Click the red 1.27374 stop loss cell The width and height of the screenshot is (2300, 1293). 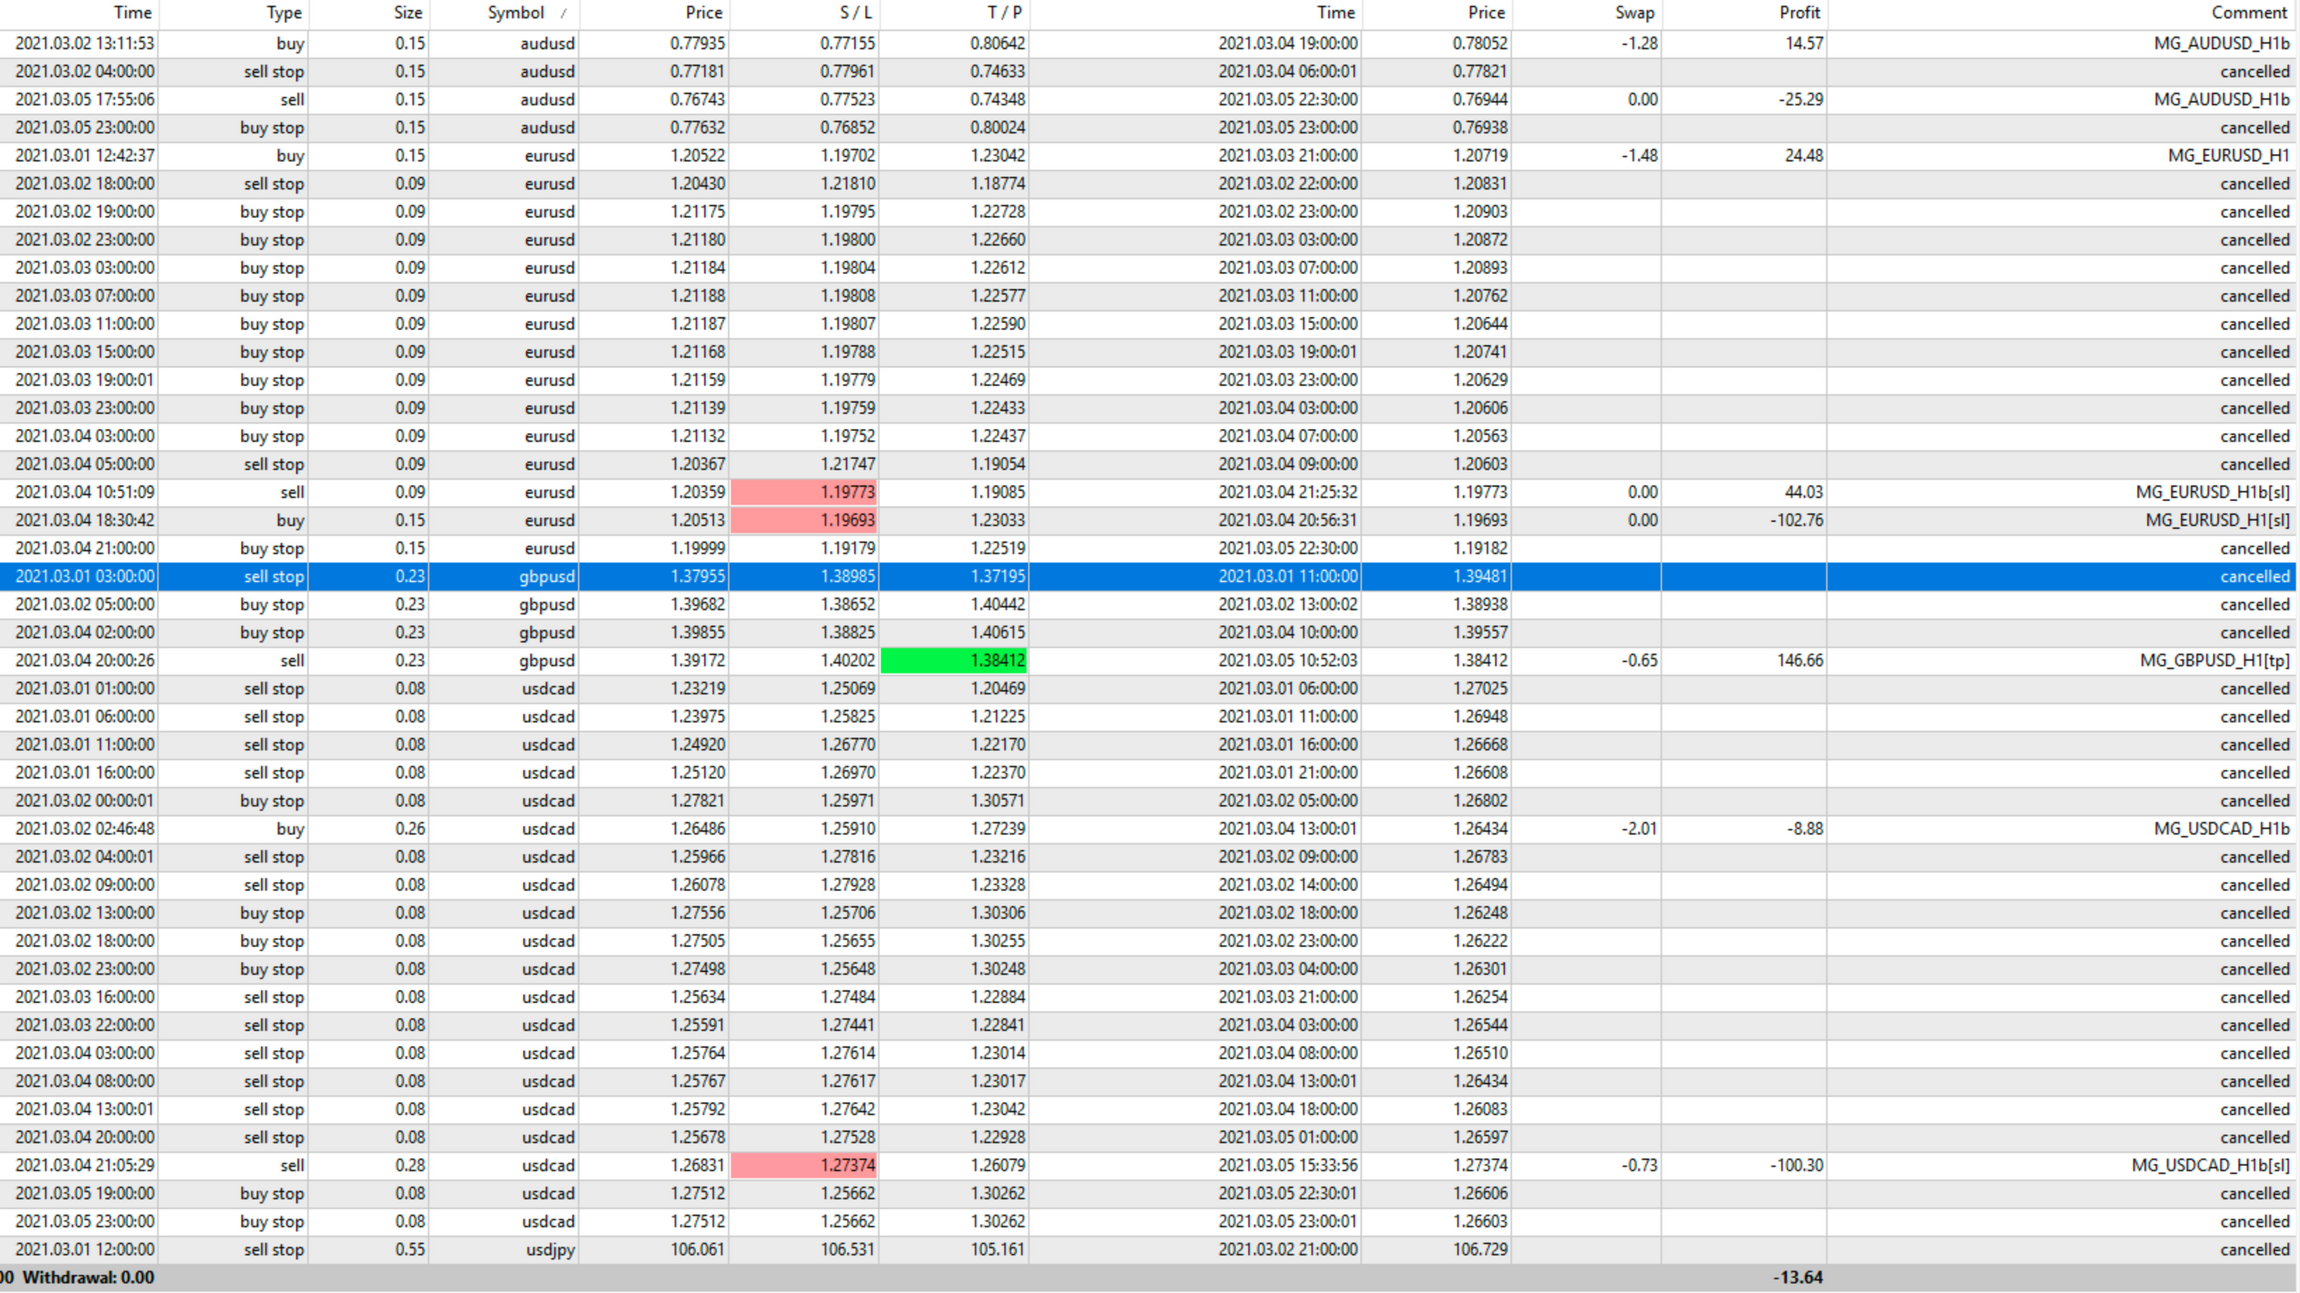click(x=805, y=1165)
